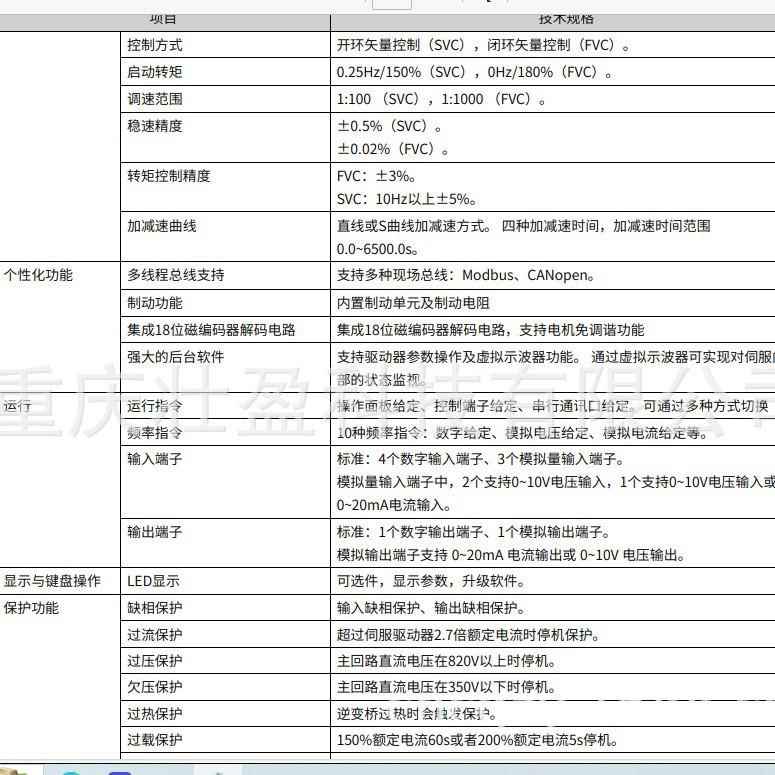
Task: Click the '制动功能' row label
Action: click(155, 303)
